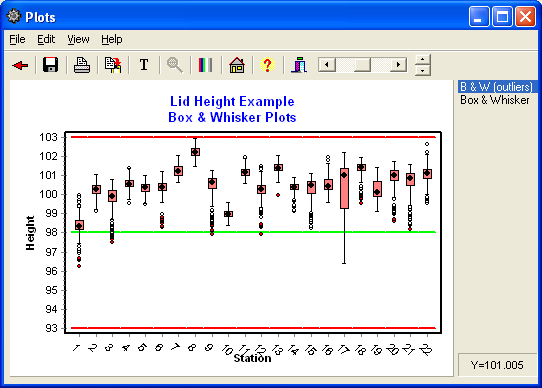Click the building tower toolbar icon
The image size is (542, 388).
coord(299,65)
